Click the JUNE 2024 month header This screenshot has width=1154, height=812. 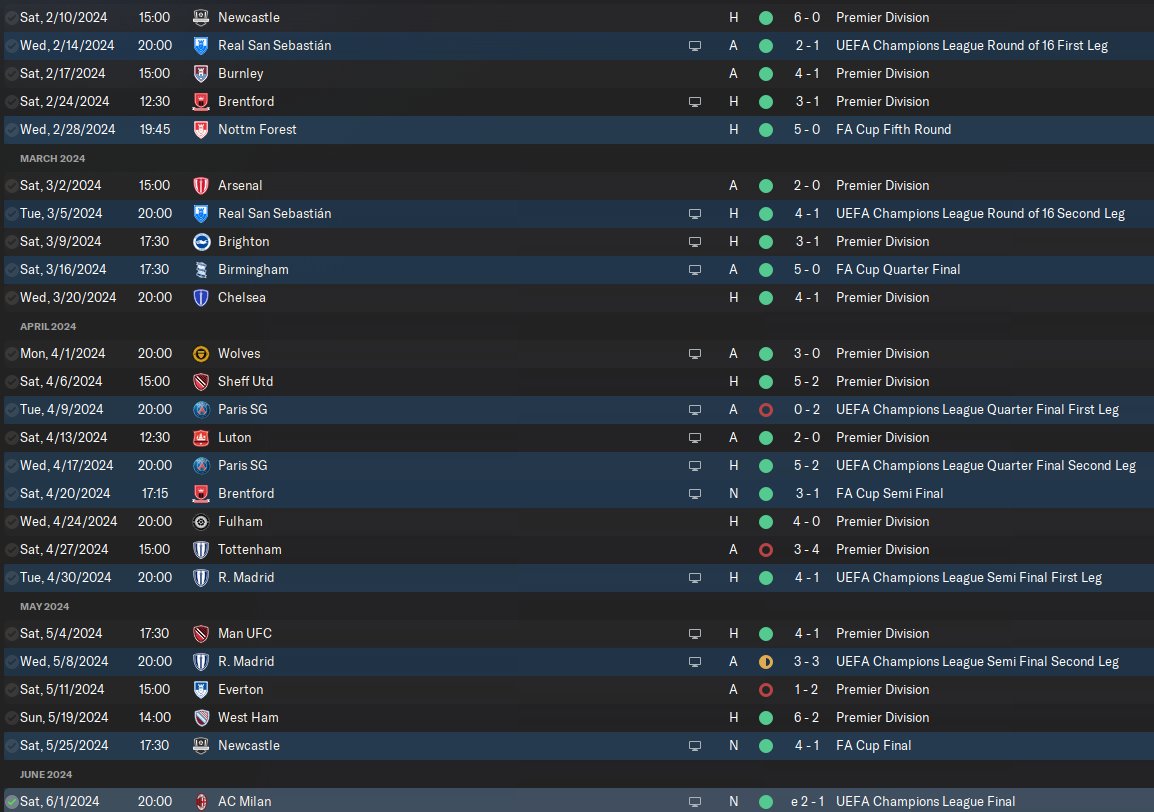click(x=46, y=774)
